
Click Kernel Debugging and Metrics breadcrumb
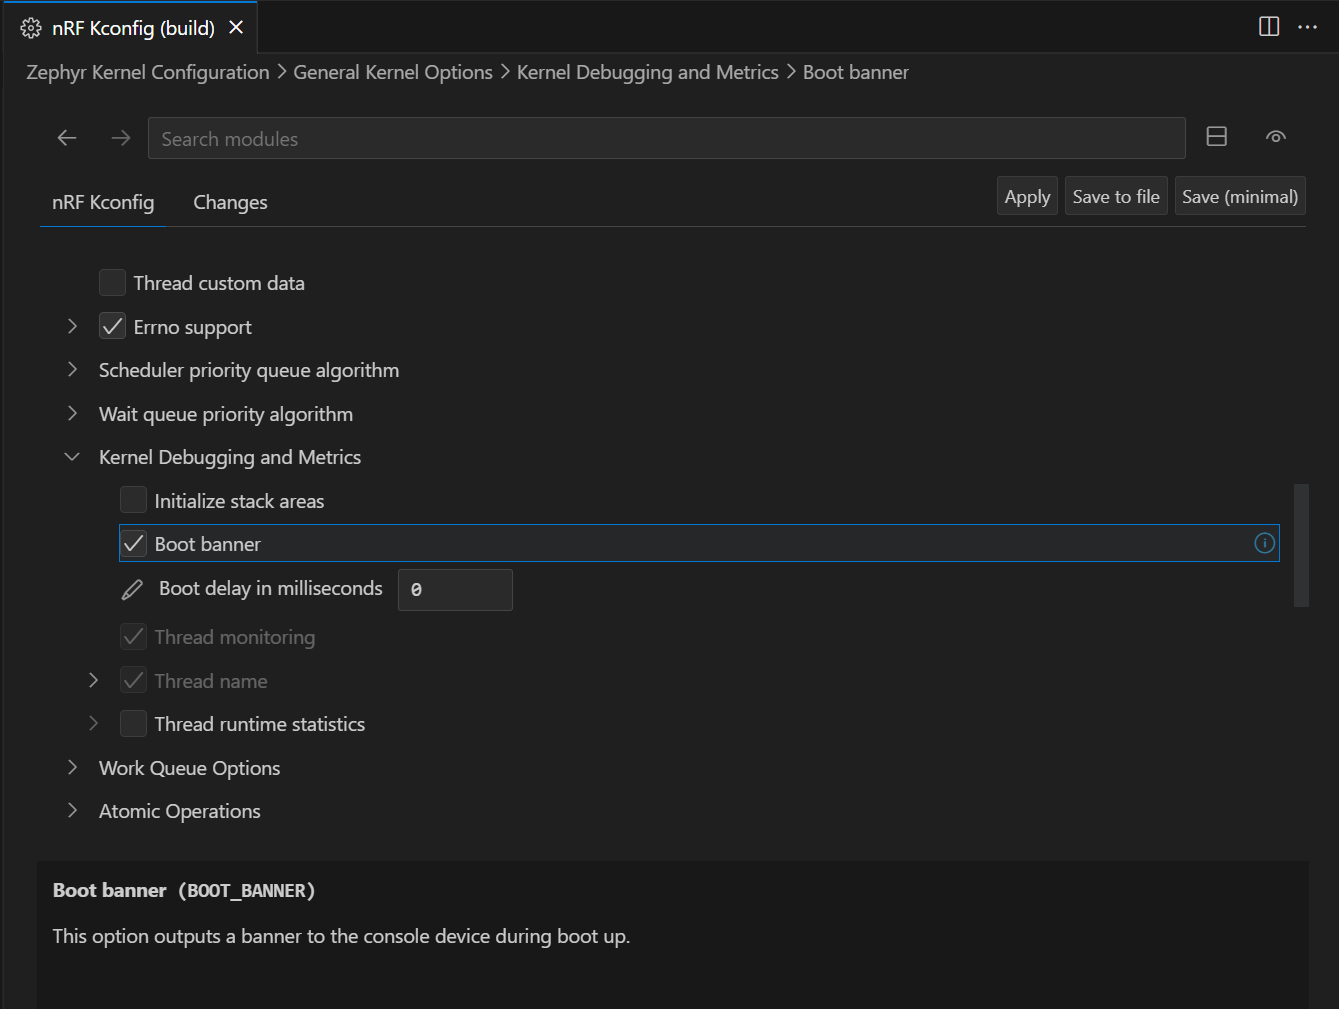point(647,72)
